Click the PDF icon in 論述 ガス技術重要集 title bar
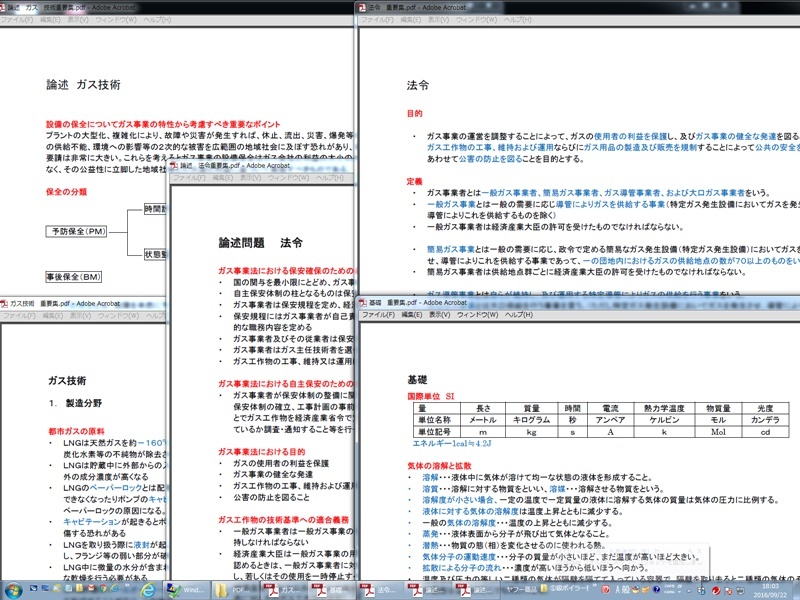 click(x=4, y=8)
